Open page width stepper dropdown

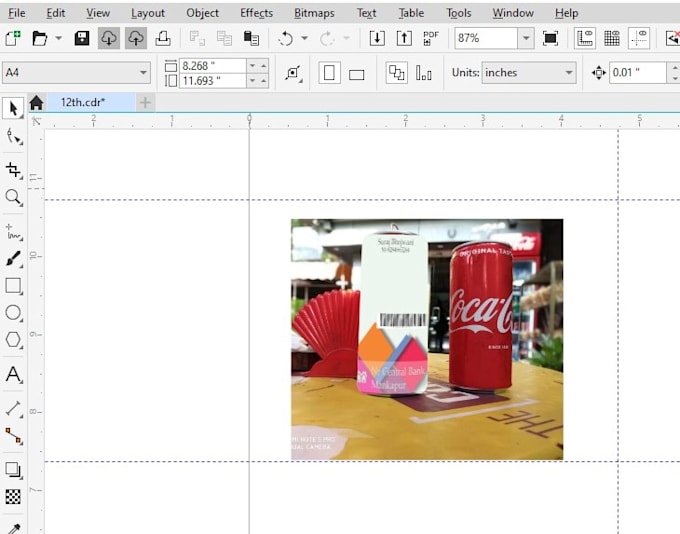pyautogui.click(x=252, y=66)
